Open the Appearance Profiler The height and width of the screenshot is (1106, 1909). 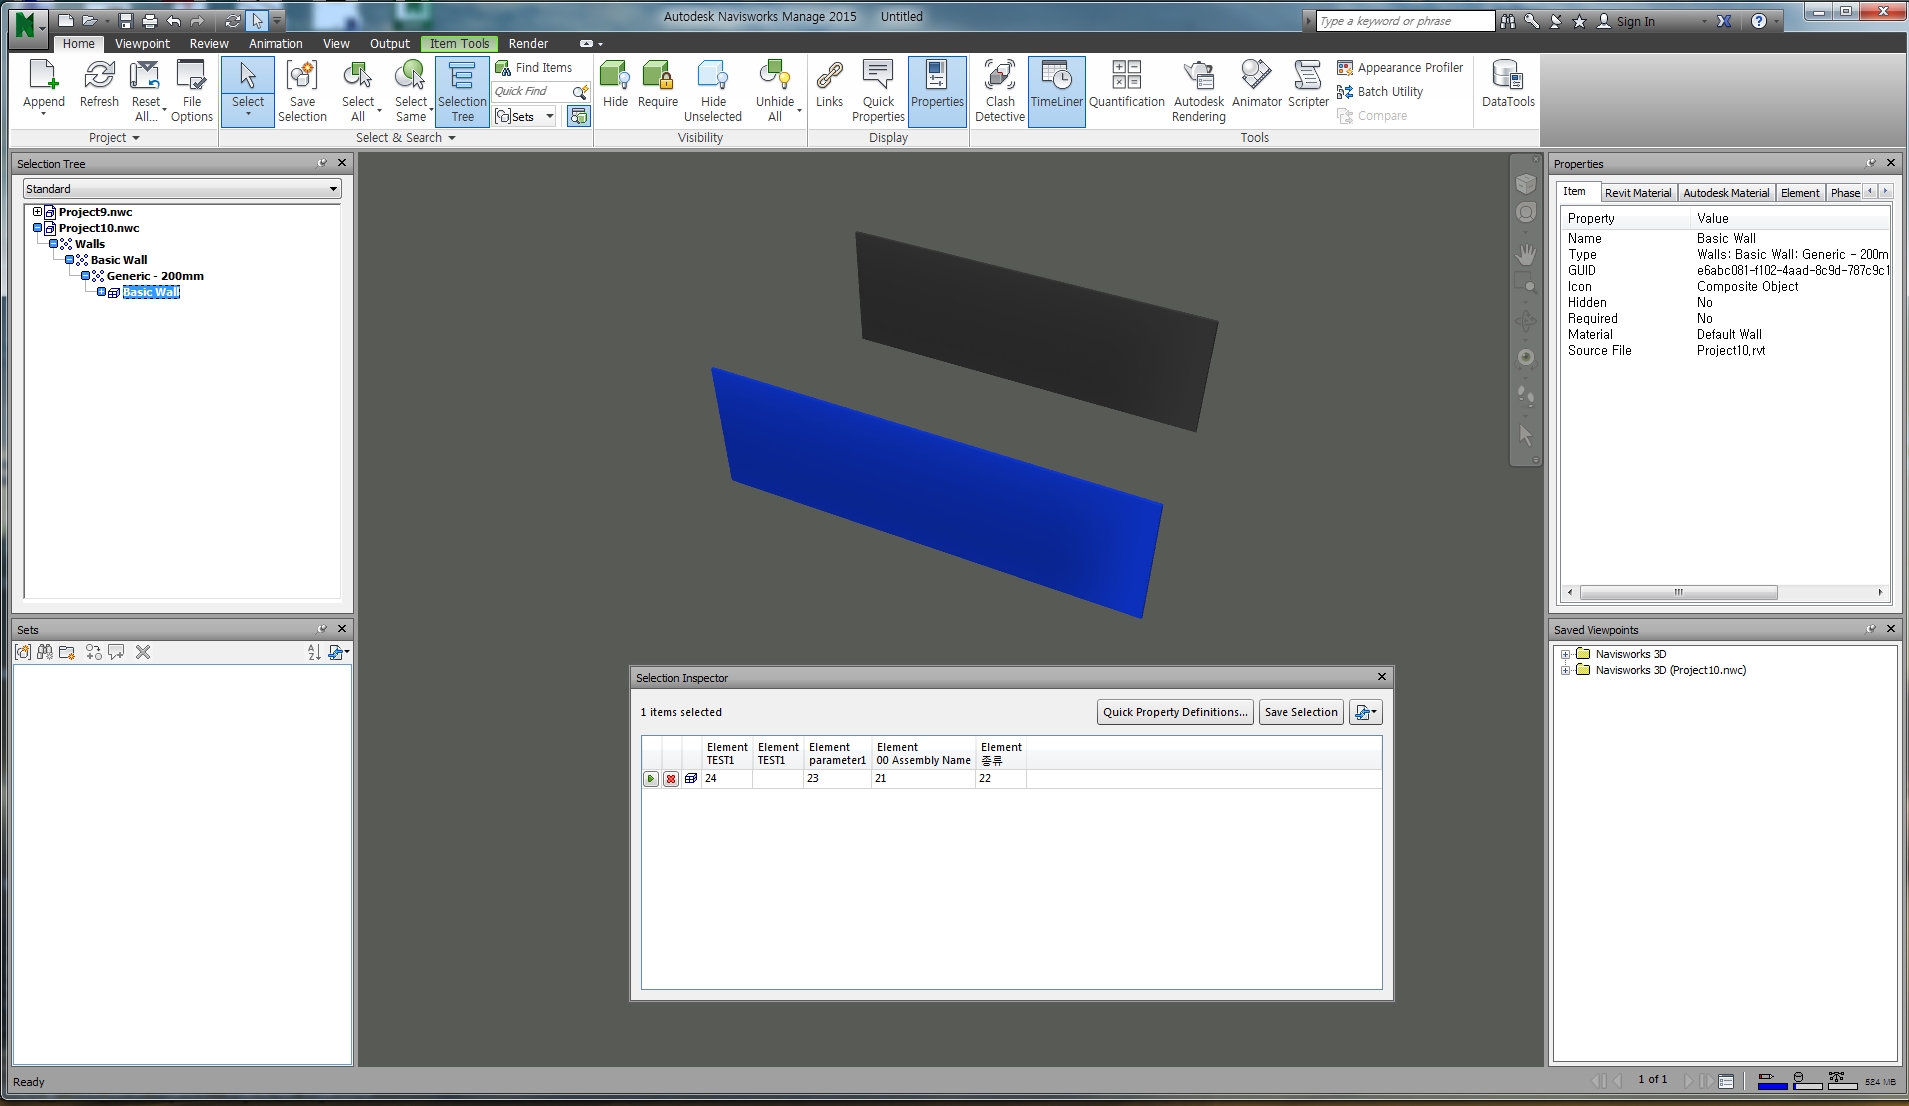point(1400,67)
